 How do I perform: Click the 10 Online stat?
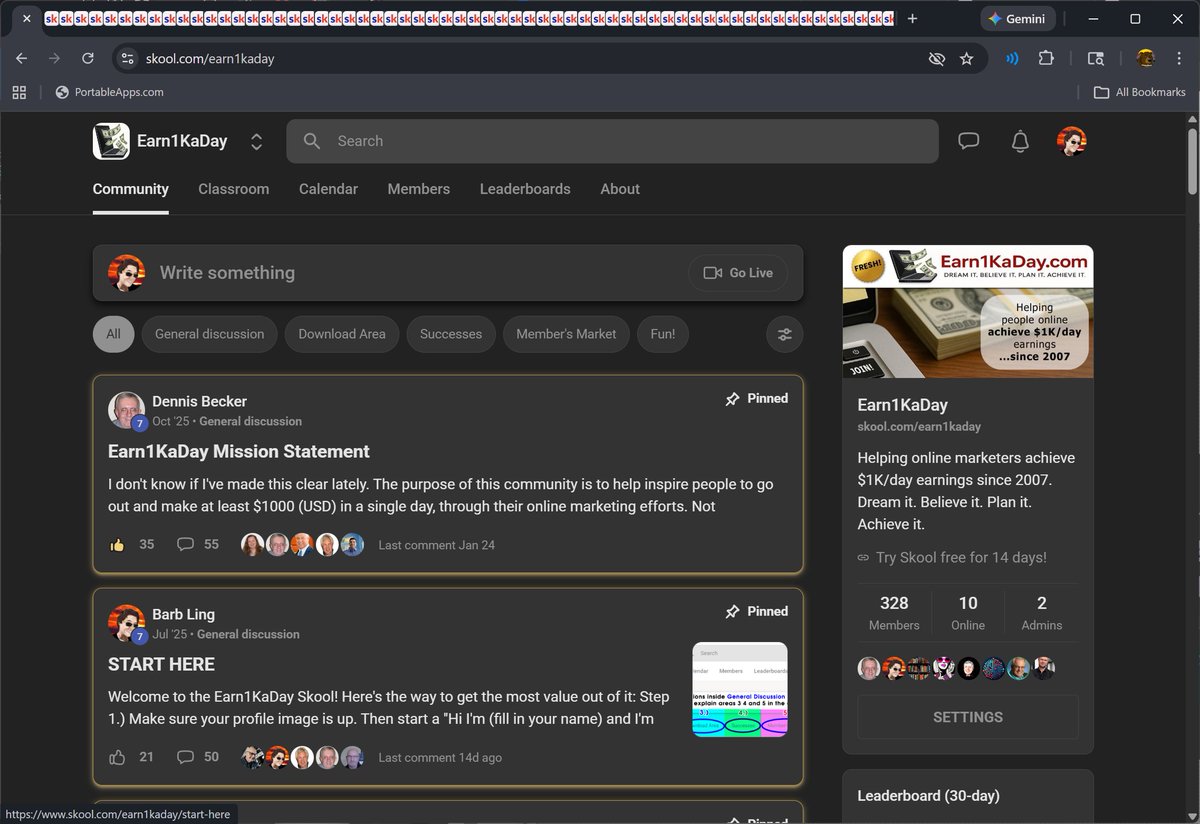pyautogui.click(x=968, y=612)
